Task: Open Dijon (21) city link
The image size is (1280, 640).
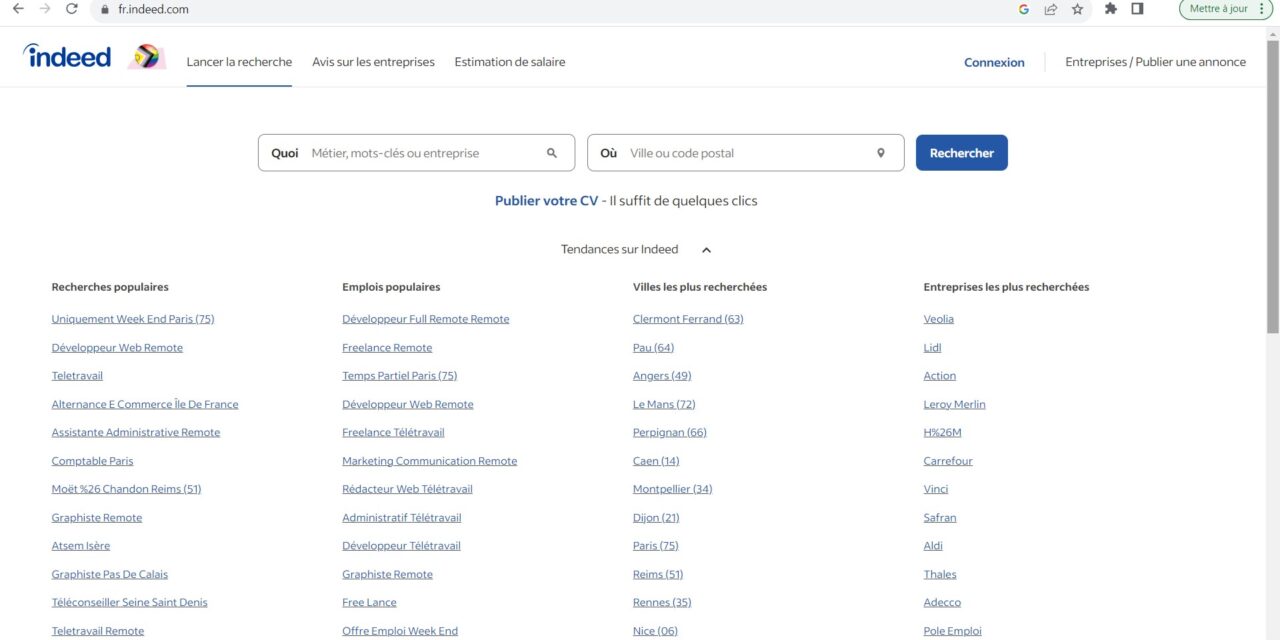Action: click(656, 518)
